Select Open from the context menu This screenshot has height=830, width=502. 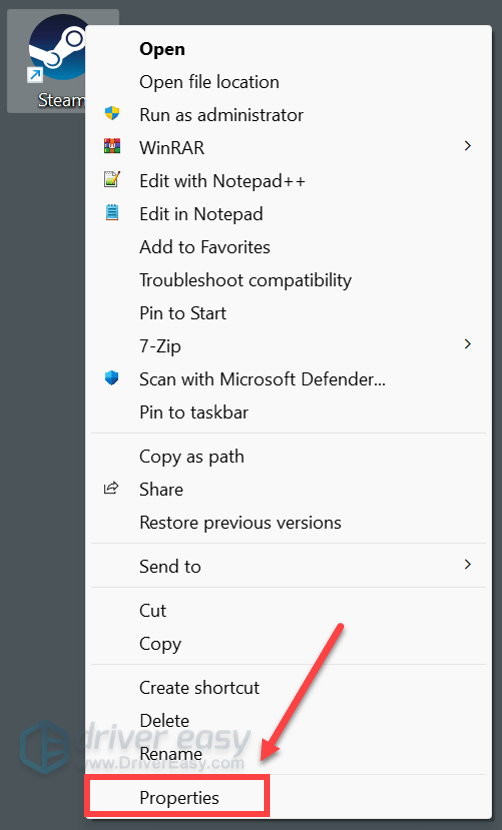(162, 49)
